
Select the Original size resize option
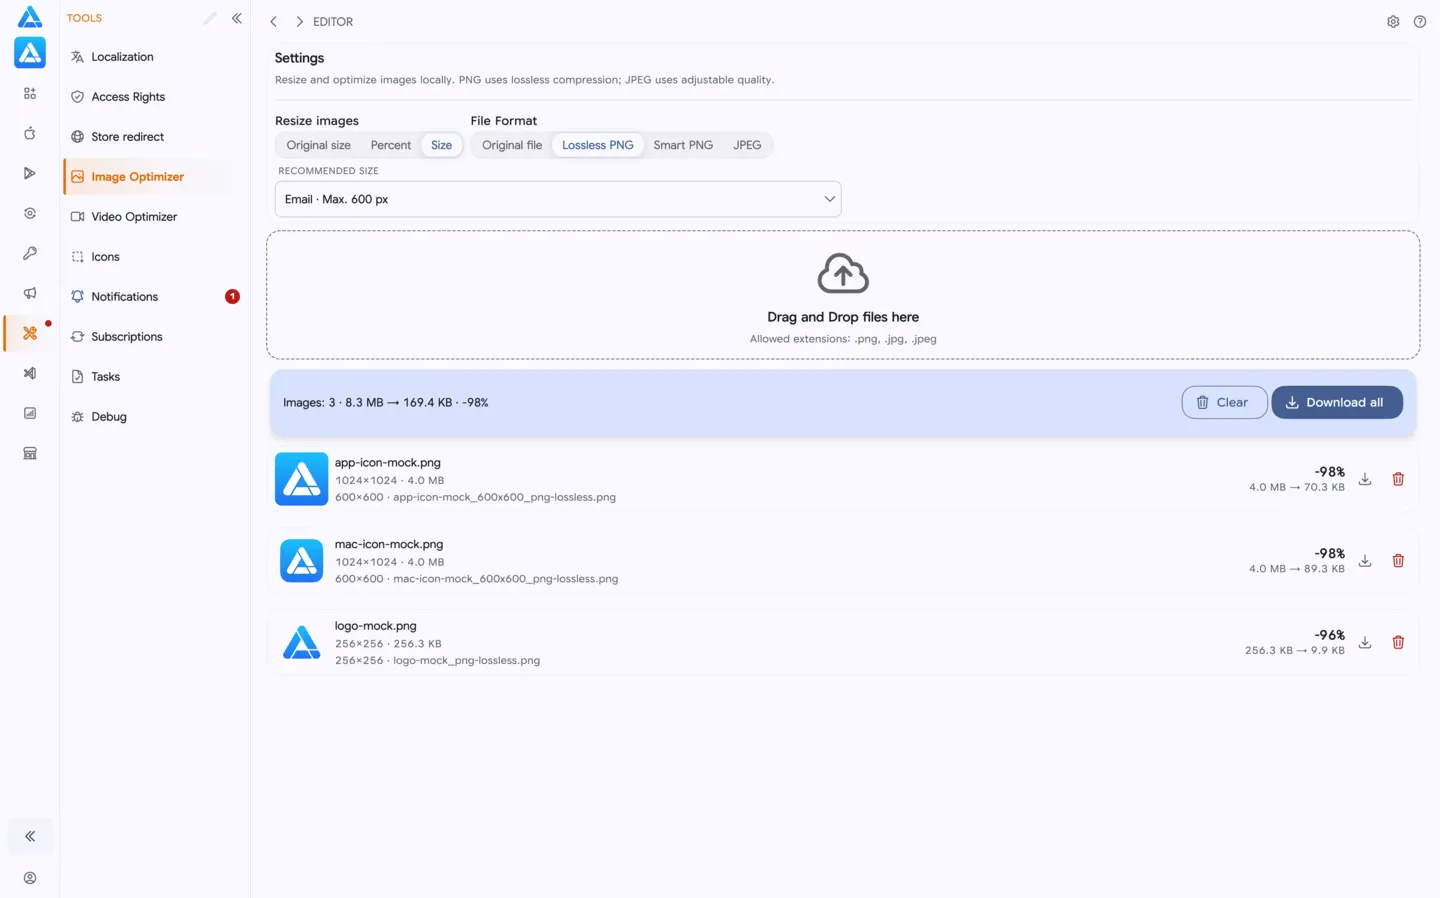[x=319, y=145]
